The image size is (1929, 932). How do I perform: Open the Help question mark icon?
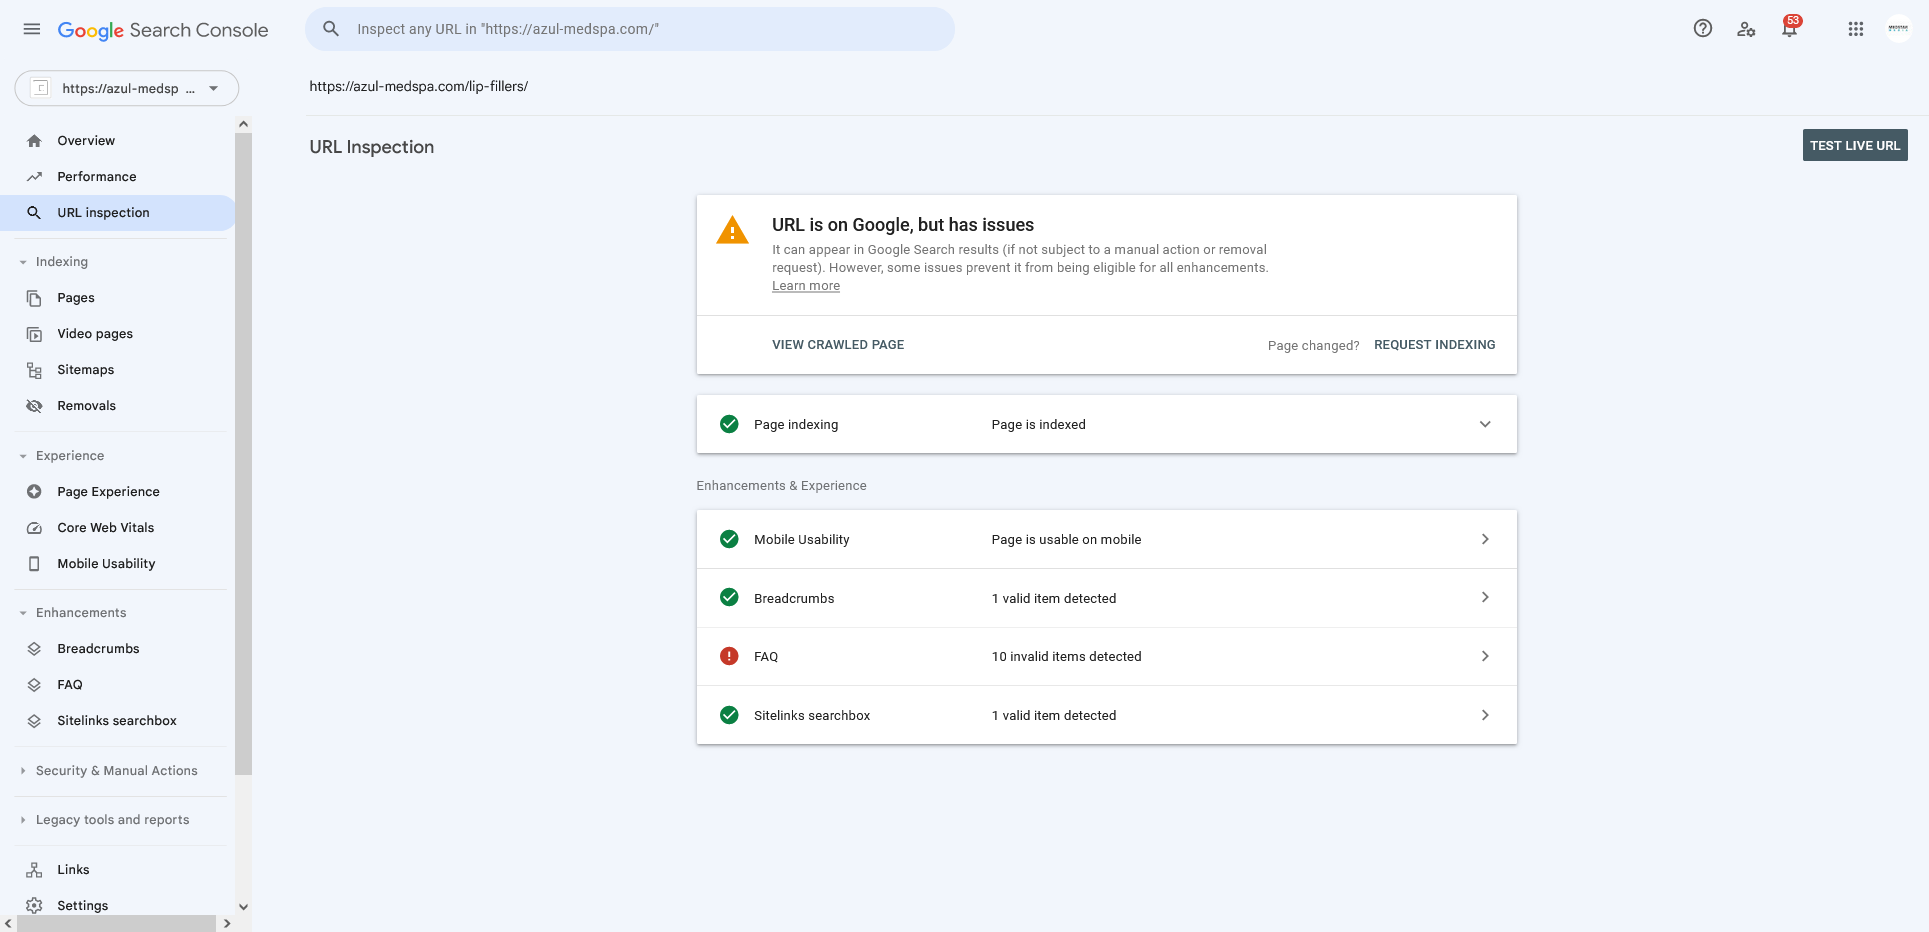1702,29
